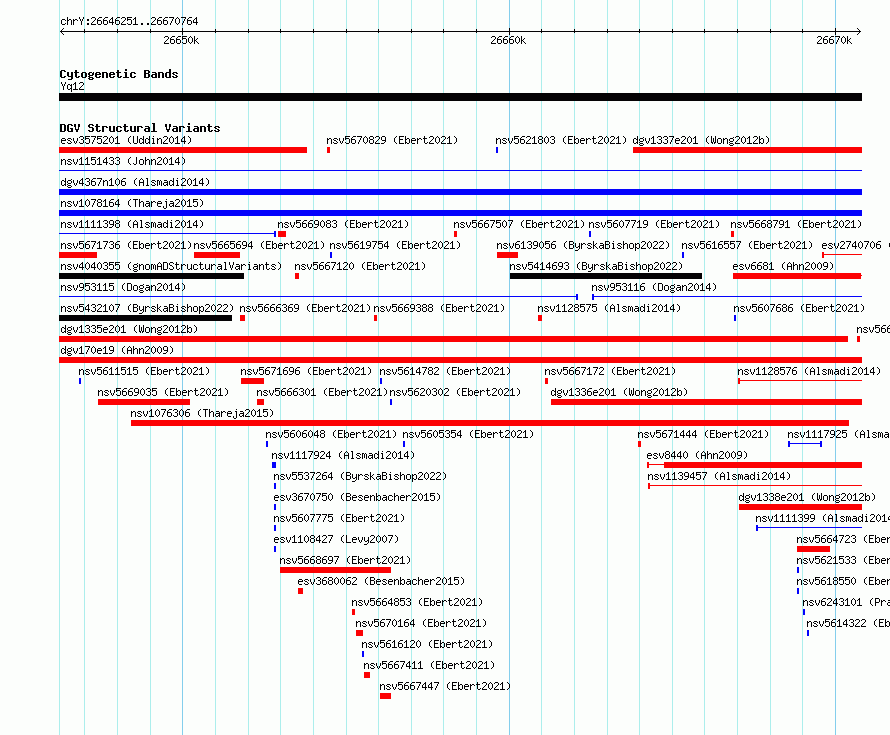Select nsv953116 (Dogan2014) label
Image resolution: width=890 pixels, height=735 pixels.
654,287
